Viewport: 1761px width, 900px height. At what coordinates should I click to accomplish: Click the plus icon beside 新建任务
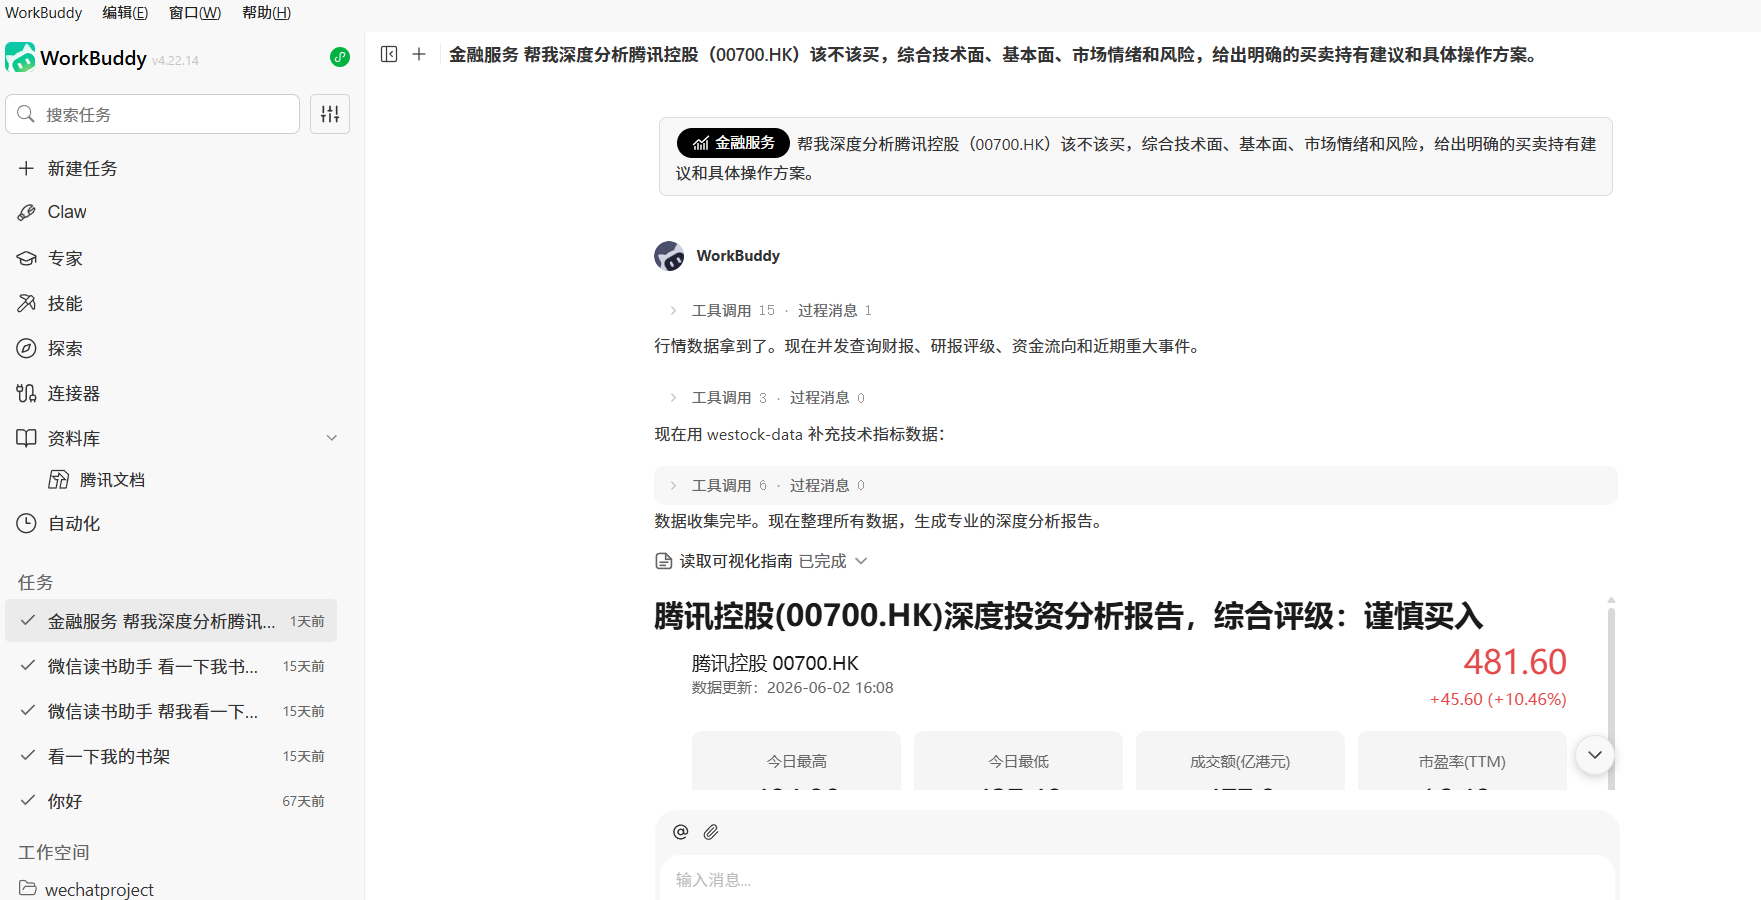pyautogui.click(x=27, y=168)
